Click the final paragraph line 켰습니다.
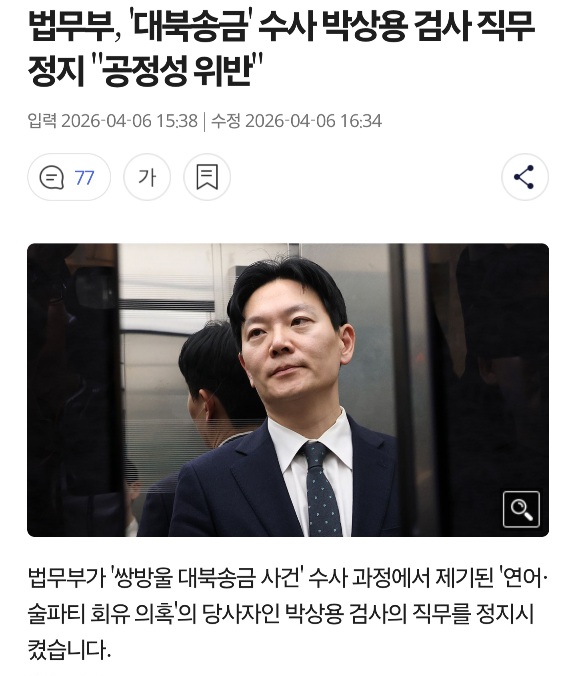This screenshot has height=676, width=576. click(69, 649)
